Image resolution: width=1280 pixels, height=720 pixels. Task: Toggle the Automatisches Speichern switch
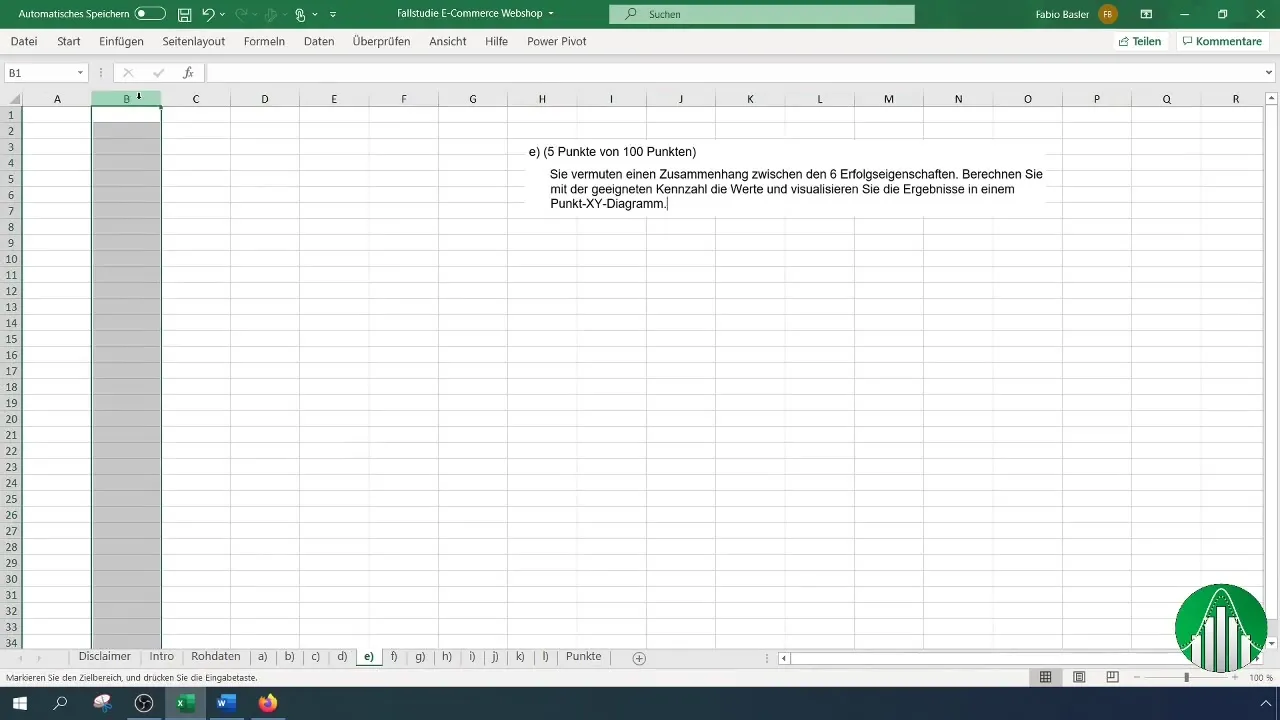[150, 14]
